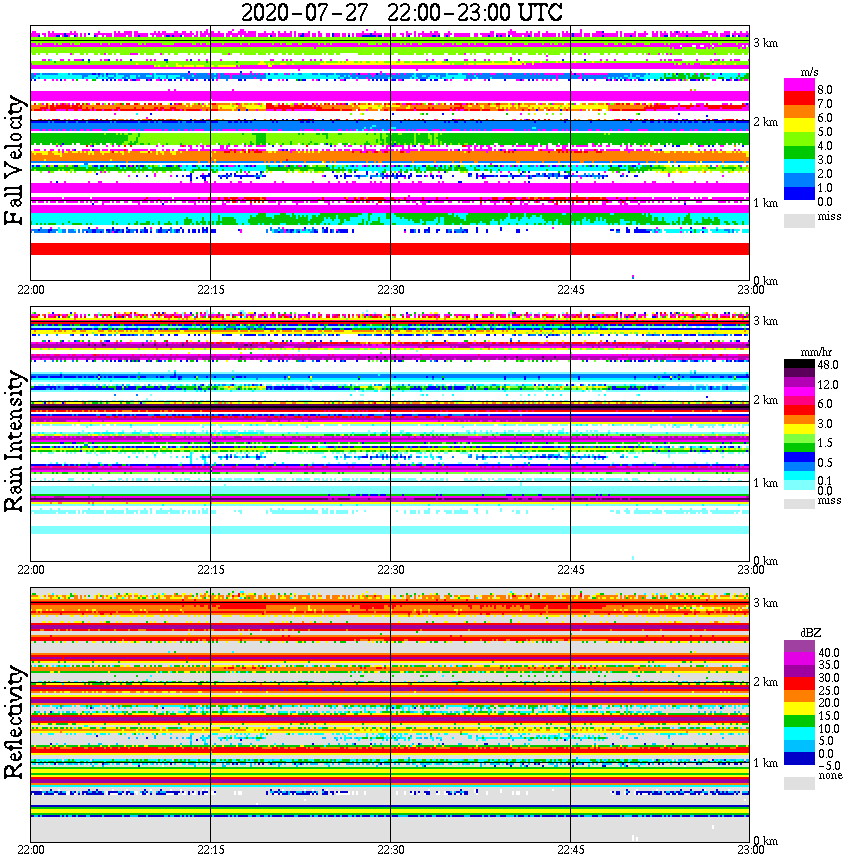Click the "3 km" label of Fall Velocity plot
This screenshot has height=868, width=850.
pos(765,43)
